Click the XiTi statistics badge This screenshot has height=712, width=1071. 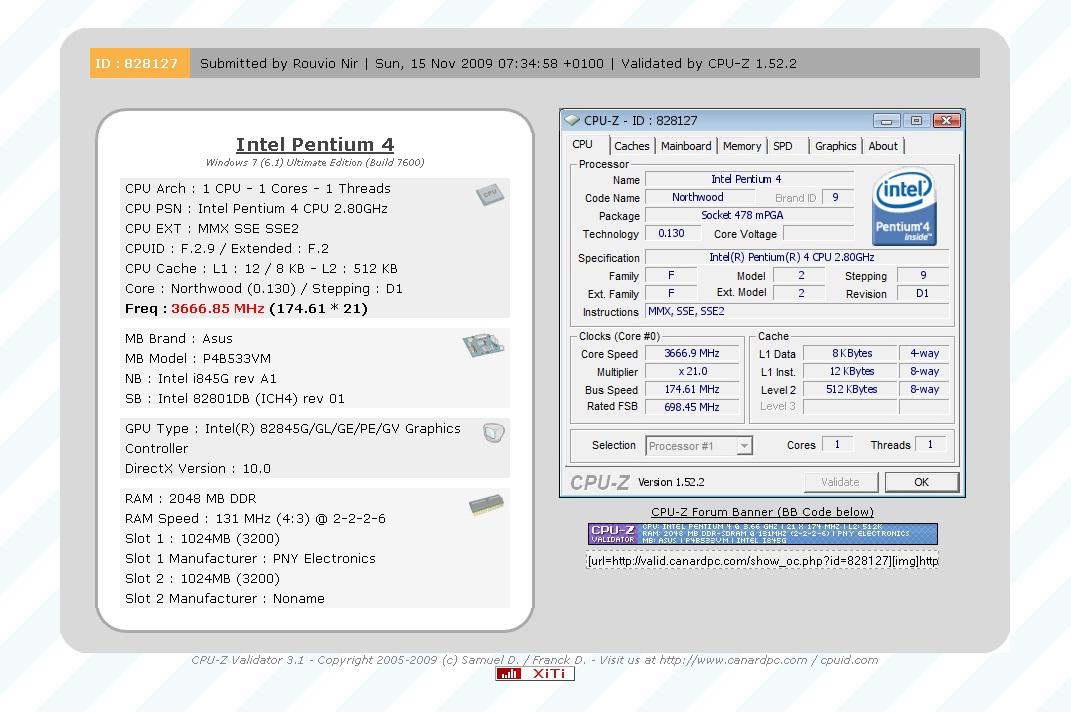535,674
